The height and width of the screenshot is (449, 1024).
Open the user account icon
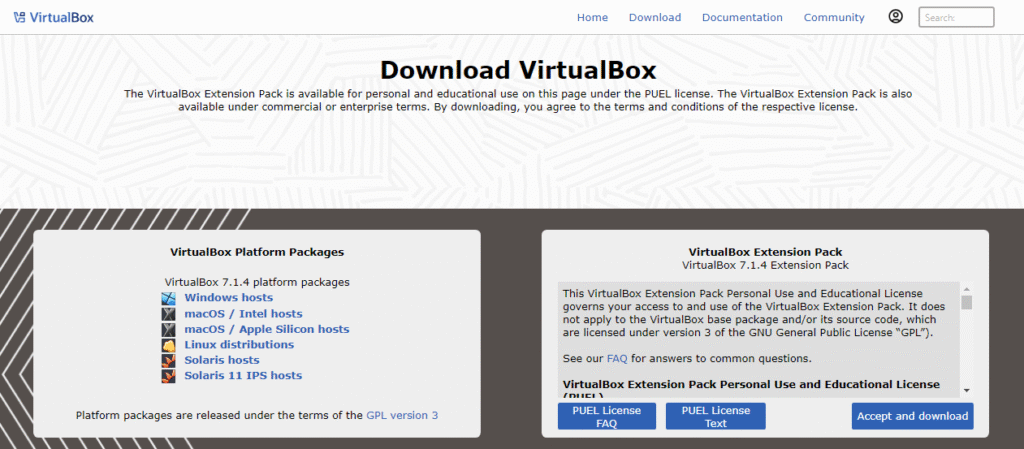tap(895, 17)
